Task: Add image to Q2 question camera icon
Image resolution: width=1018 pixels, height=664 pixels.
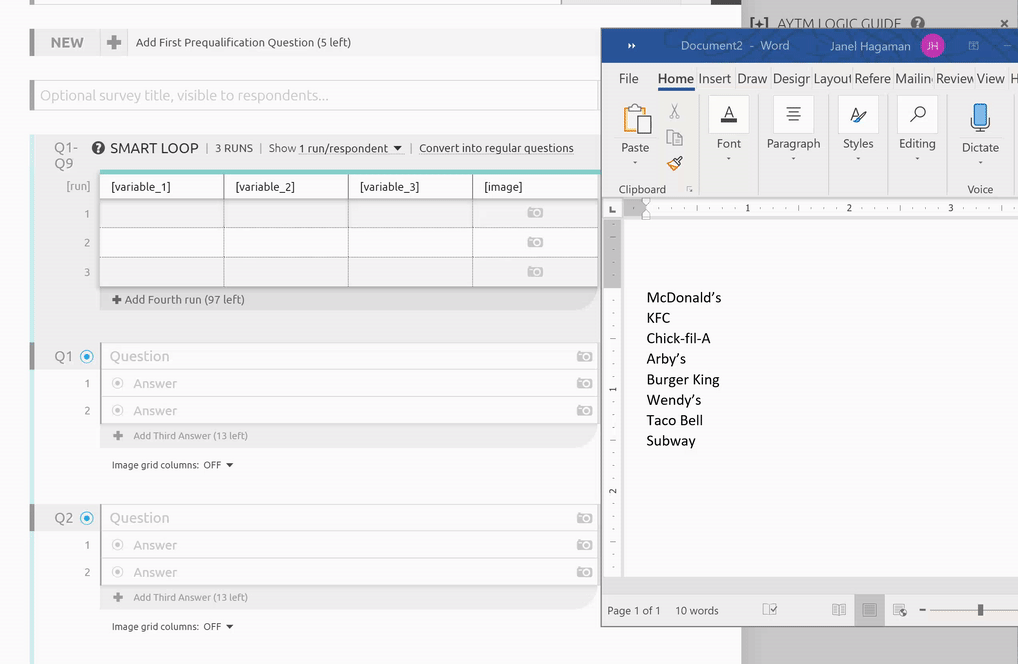Action: click(584, 518)
